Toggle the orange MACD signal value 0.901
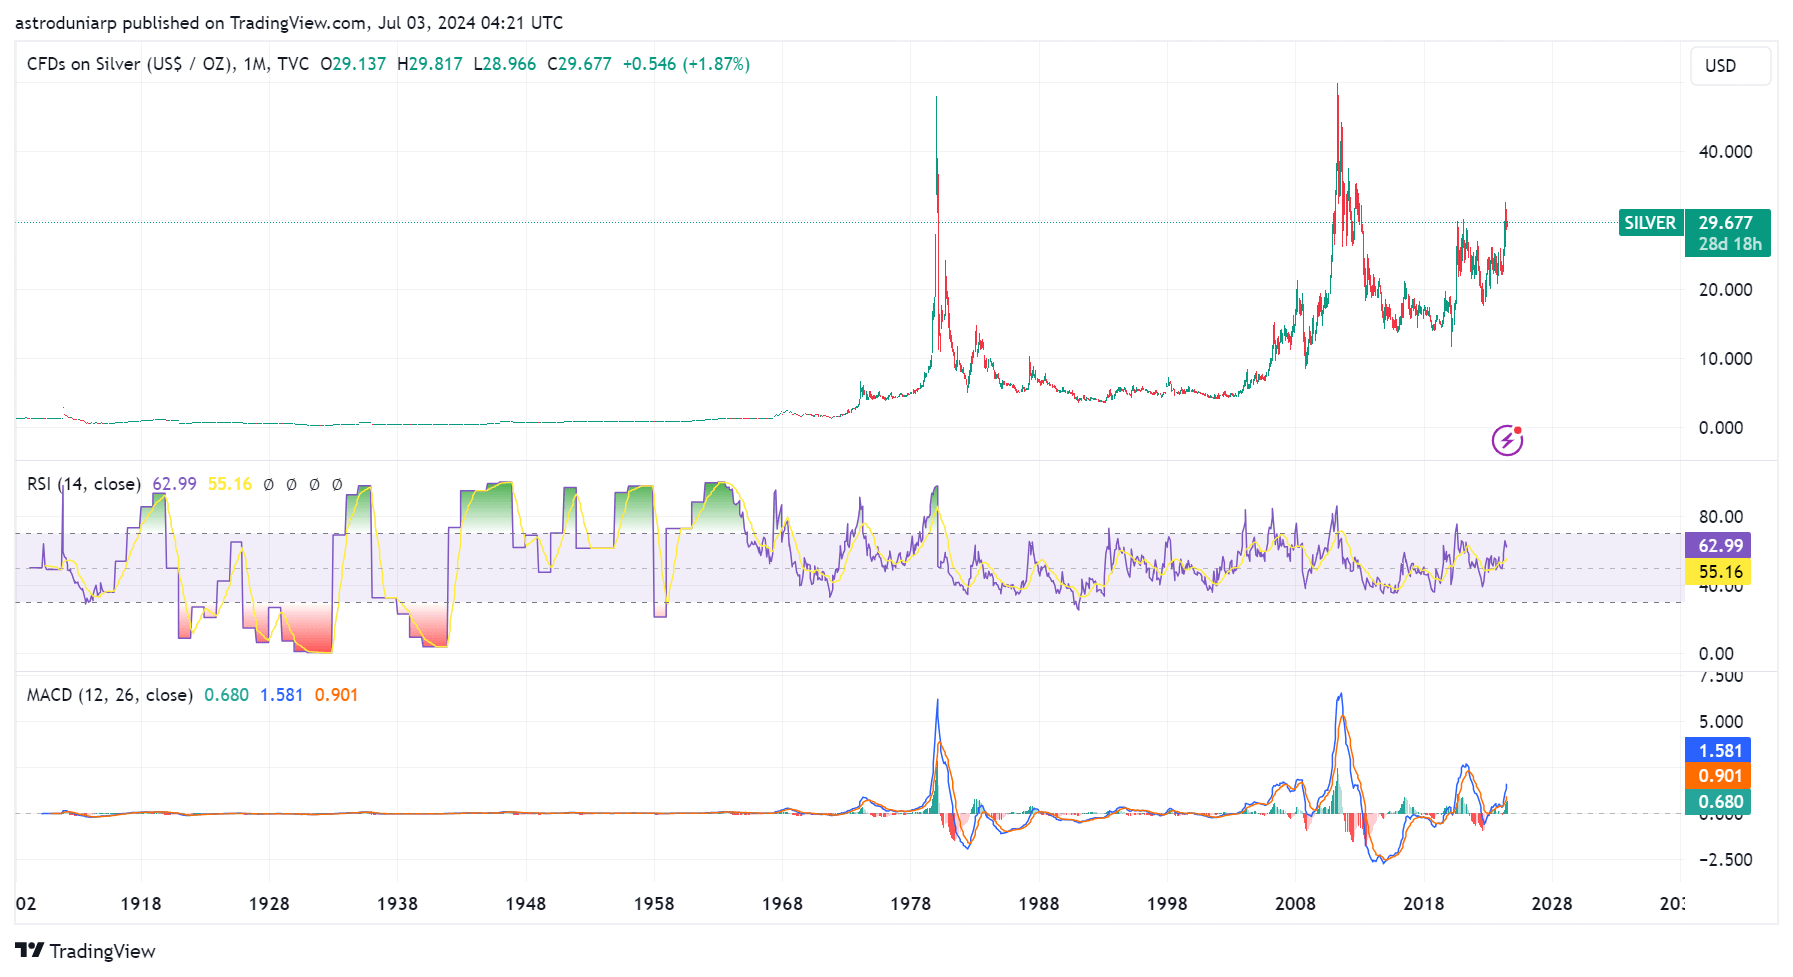This screenshot has height=977, width=1793. [336, 694]
